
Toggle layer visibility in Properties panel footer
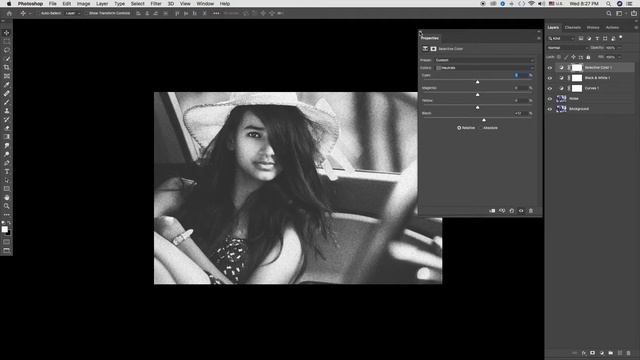tap(521, 211)
